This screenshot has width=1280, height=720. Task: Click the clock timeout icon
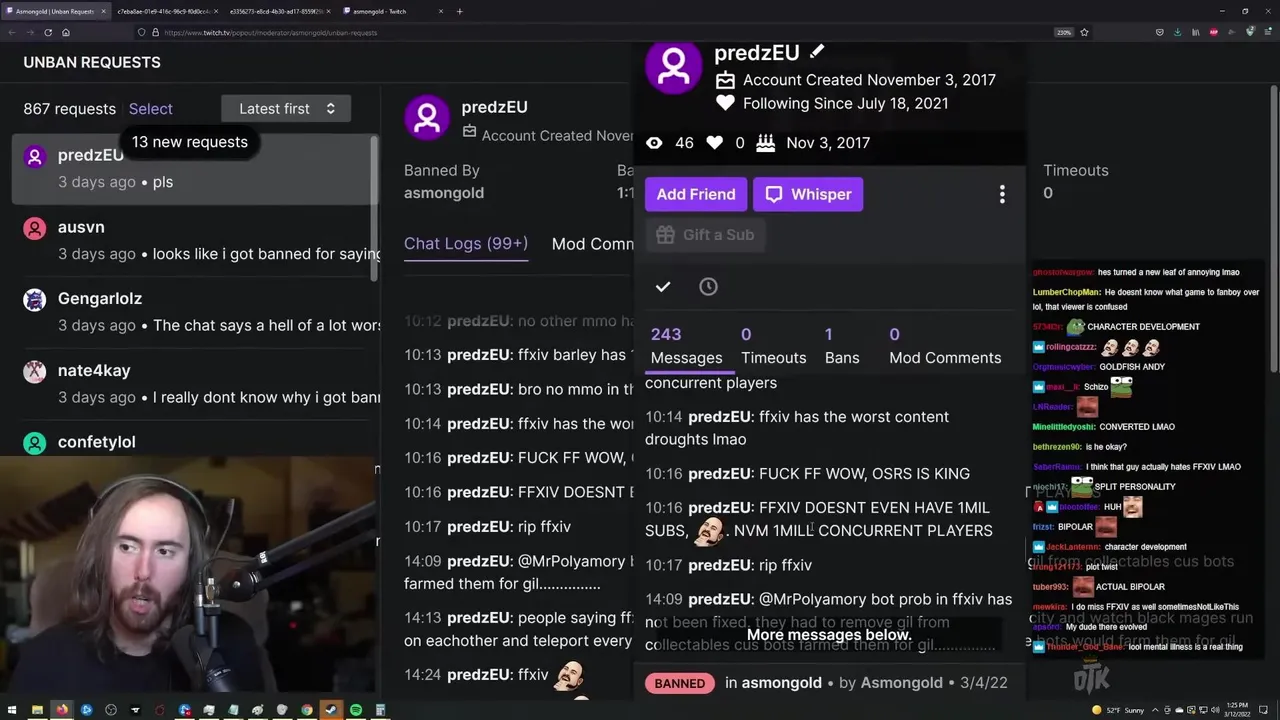pyautogui.click(x=708, y=287)
